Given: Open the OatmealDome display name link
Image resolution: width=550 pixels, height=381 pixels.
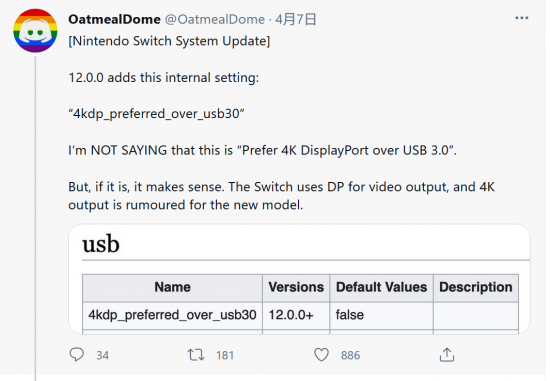Looking at the screenshot, I should 114,19.
